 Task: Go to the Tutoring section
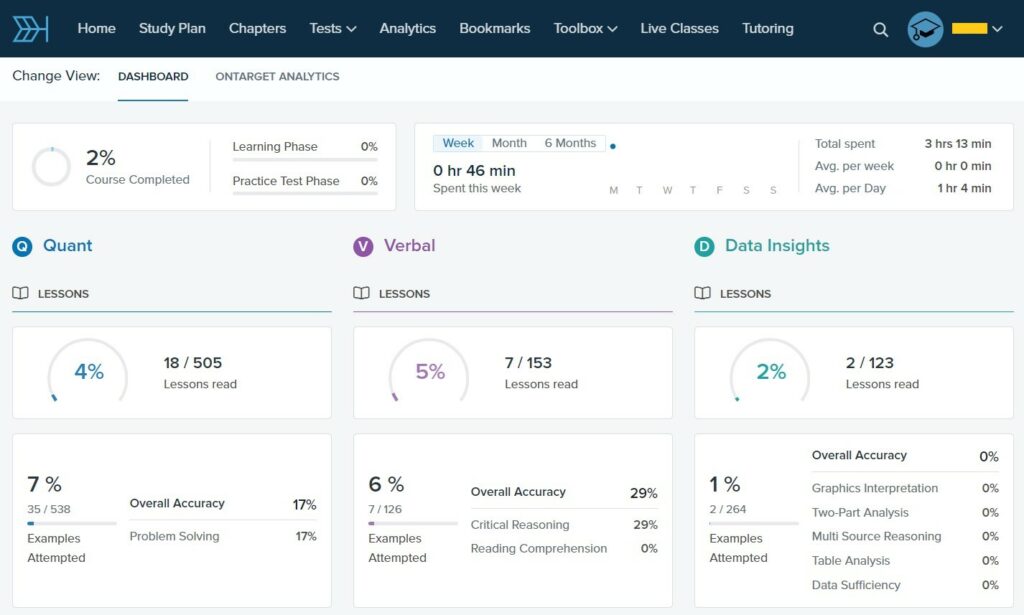tap(767, 28)
